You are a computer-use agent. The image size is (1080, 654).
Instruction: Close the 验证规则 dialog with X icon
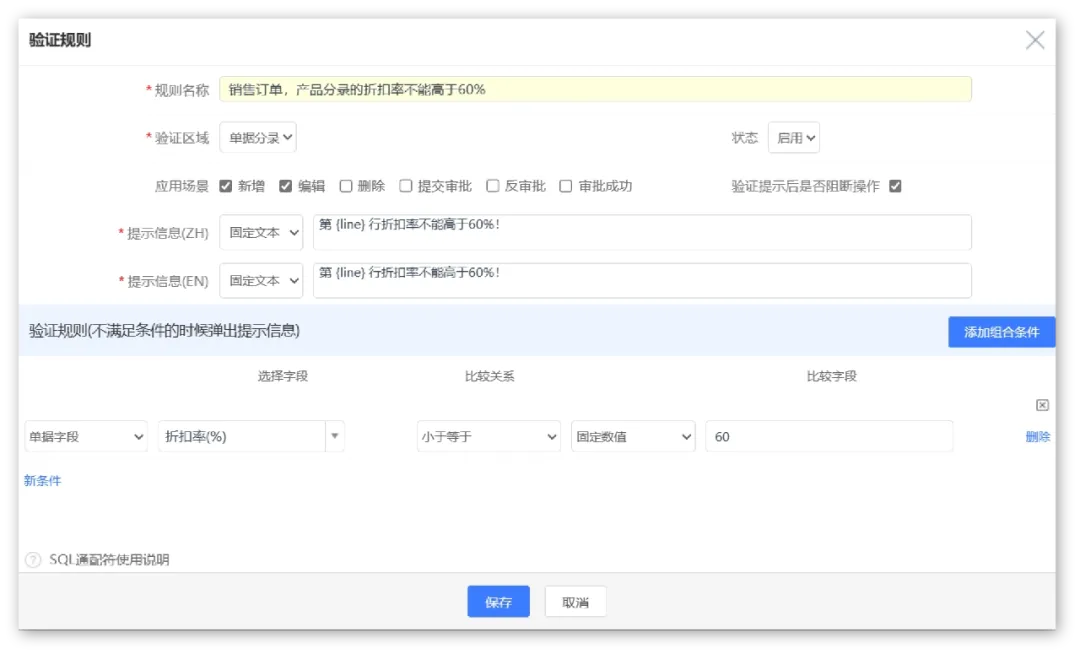pyautogui.click(x=1035, y=40)
